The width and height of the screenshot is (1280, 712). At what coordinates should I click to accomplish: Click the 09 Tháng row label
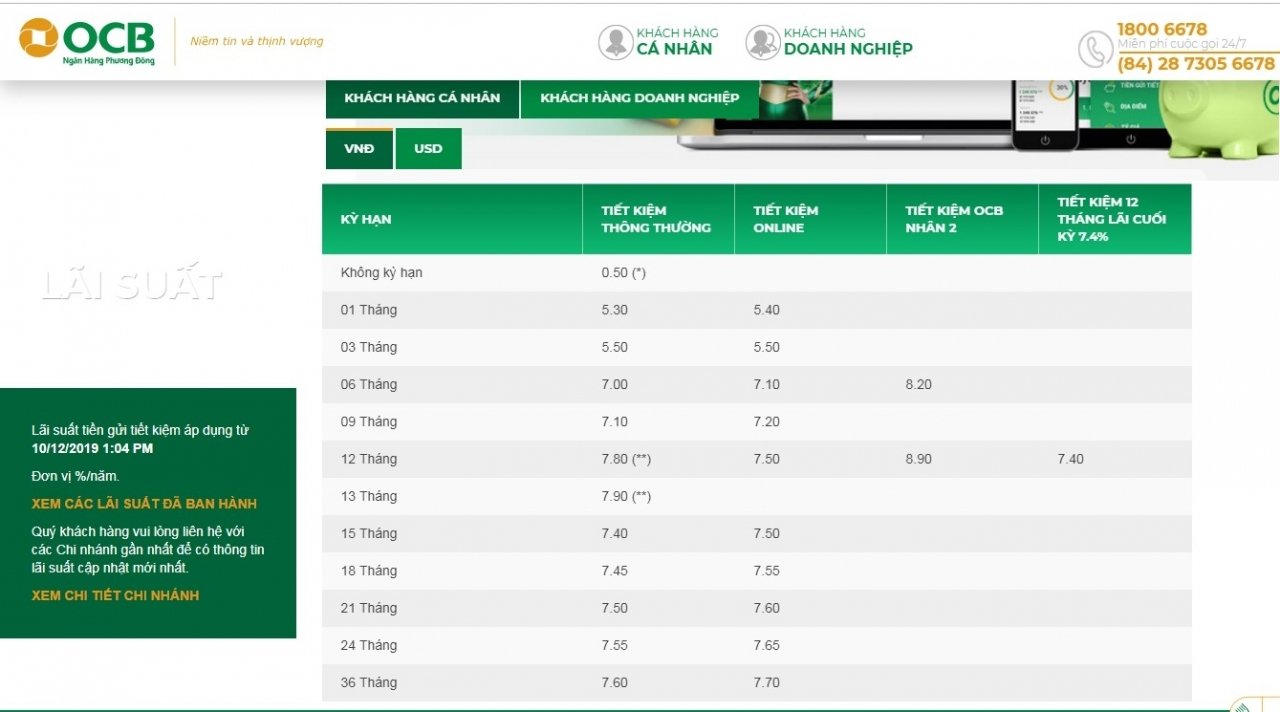(368, 422)
